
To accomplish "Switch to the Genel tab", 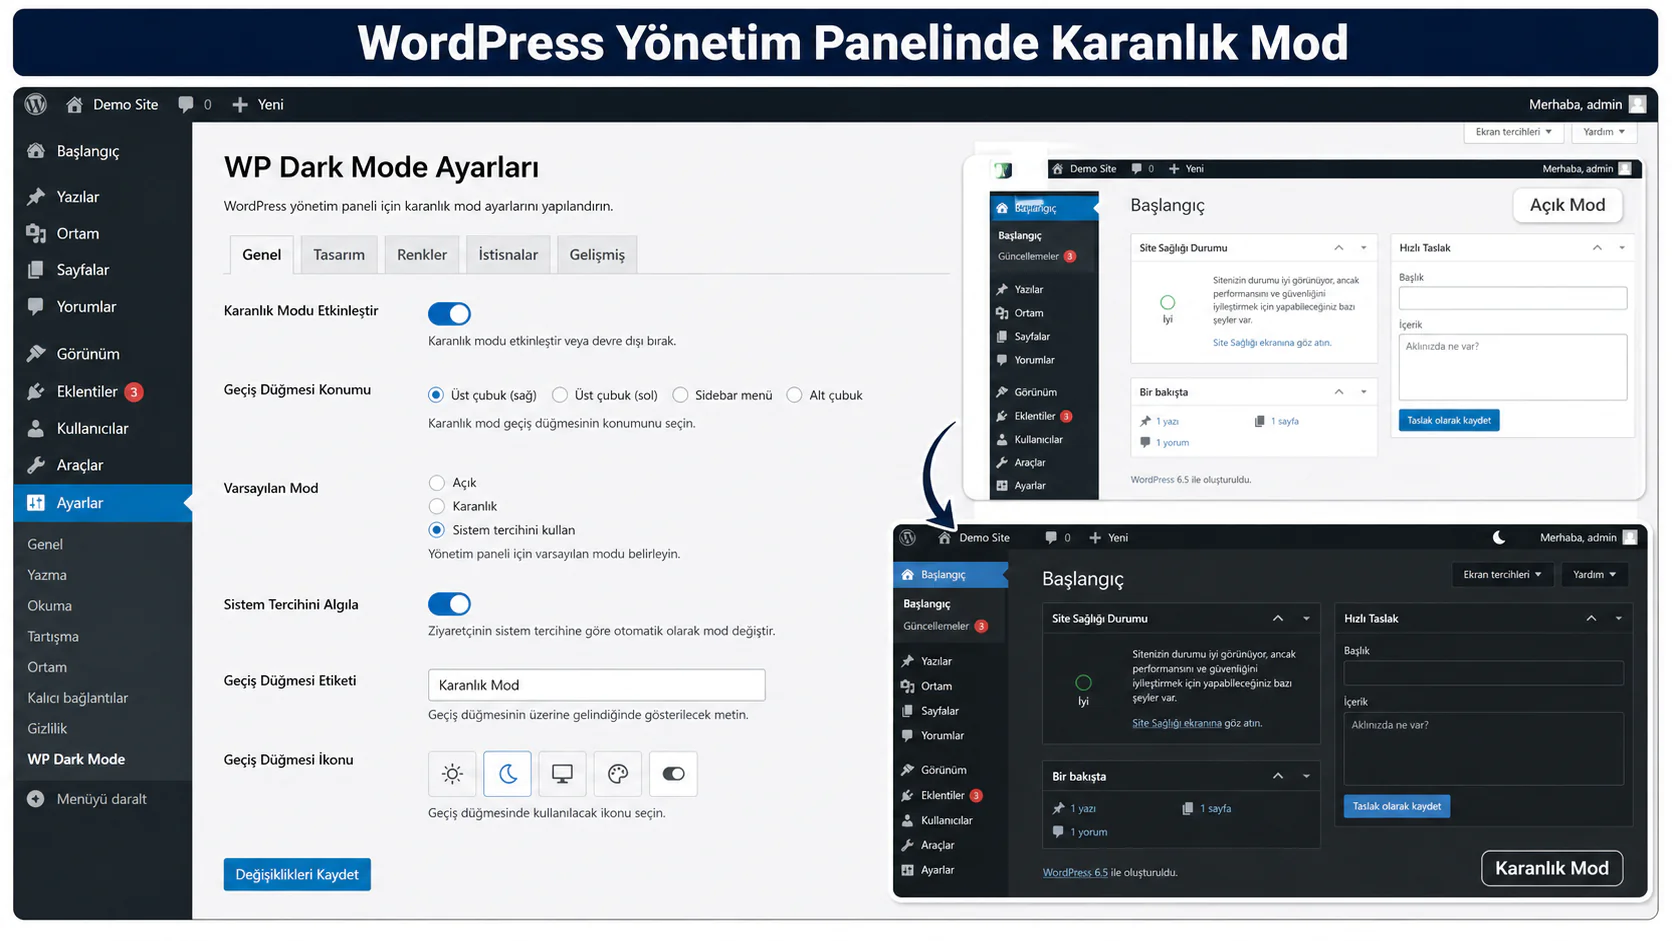I will click(x=262, y=255).
